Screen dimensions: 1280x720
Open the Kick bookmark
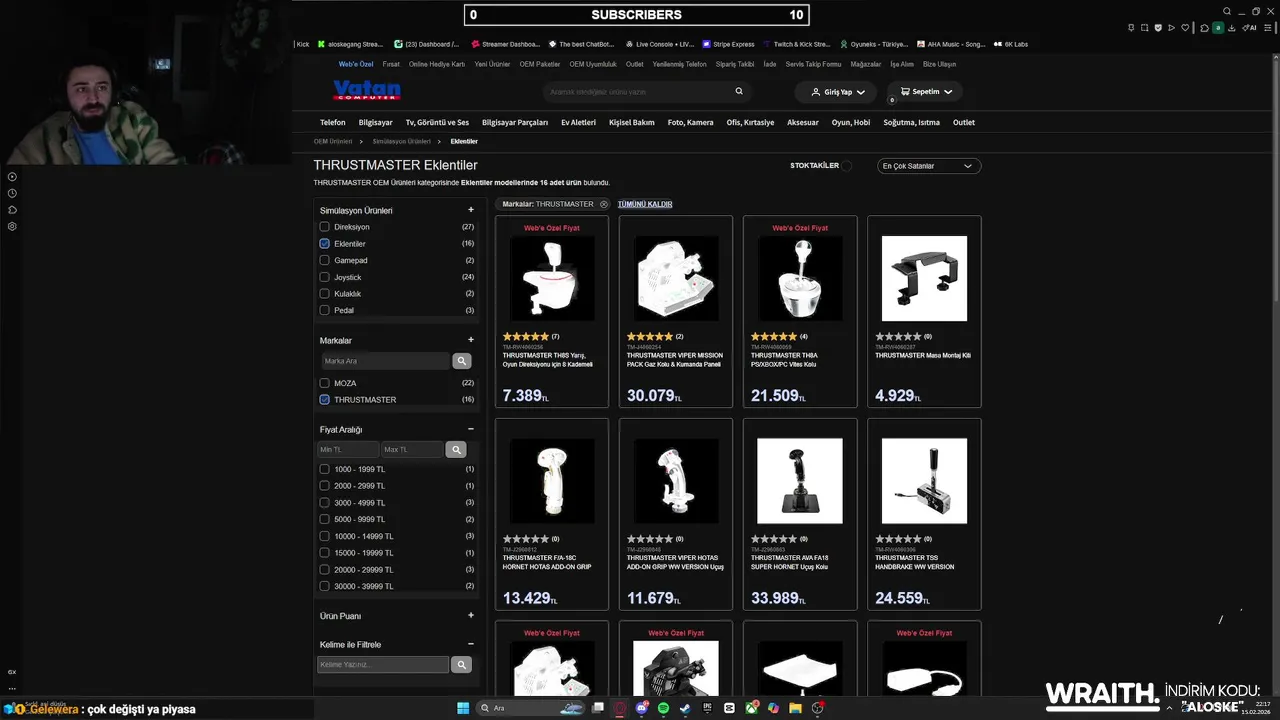[x=302, y=44]
